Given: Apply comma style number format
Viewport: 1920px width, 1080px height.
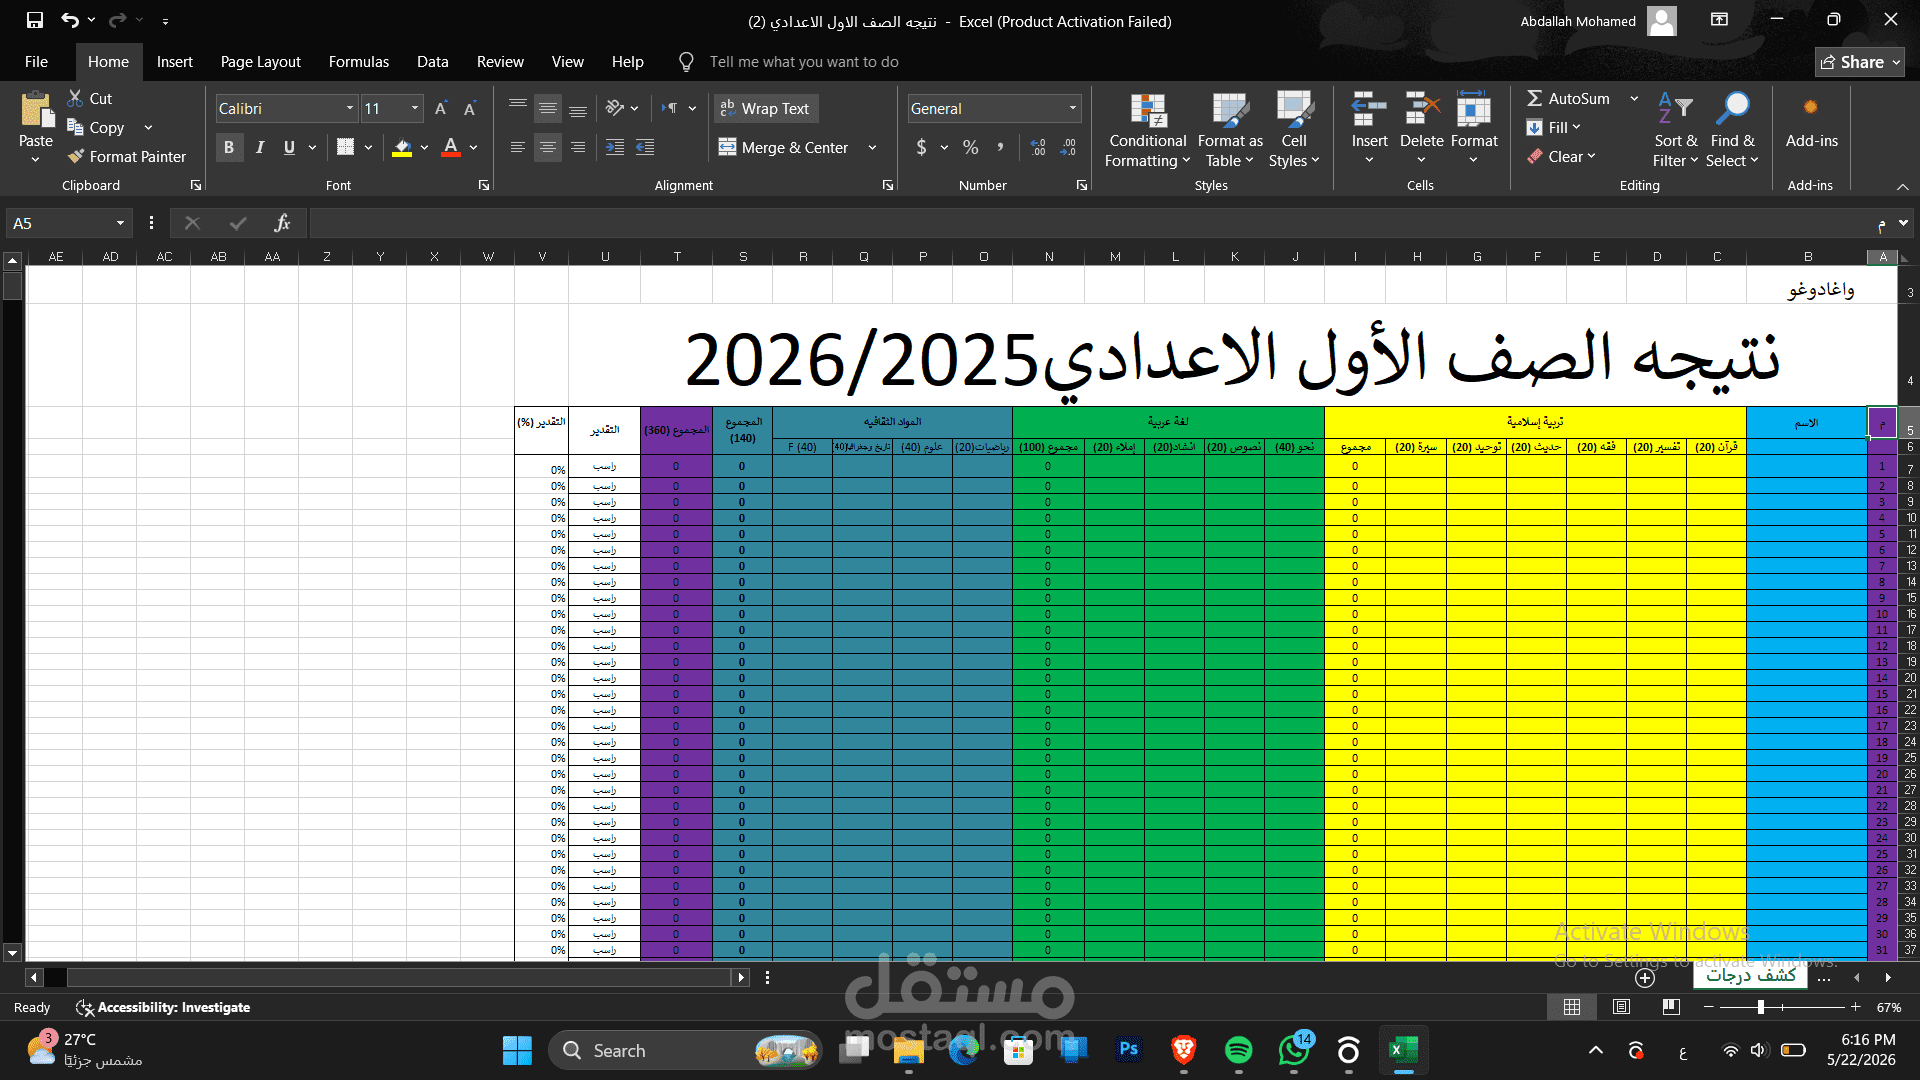Looking at the screenshot, I should (999, 147).
